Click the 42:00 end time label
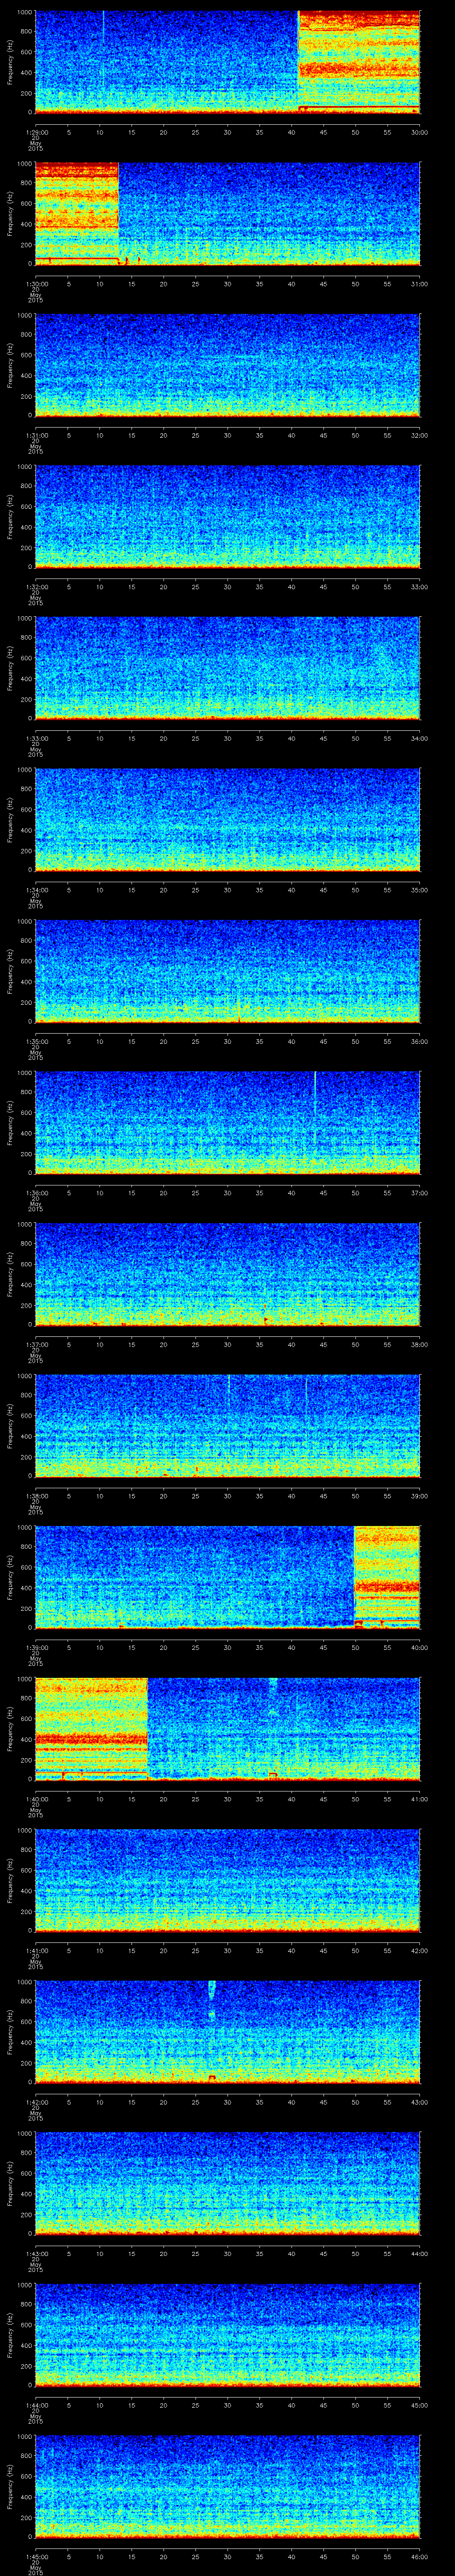 point(419,1950)
